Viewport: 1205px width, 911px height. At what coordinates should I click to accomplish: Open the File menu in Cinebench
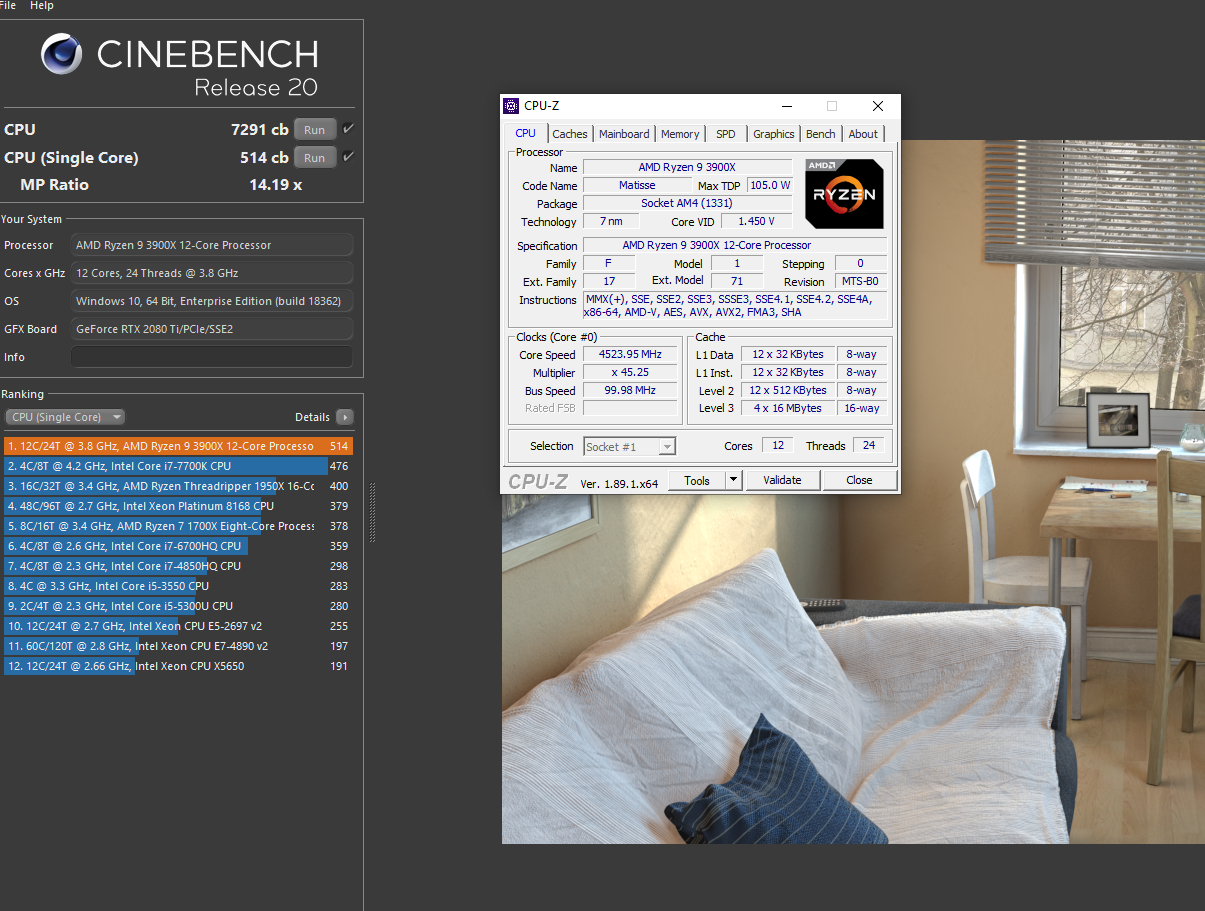coord(8,5)
